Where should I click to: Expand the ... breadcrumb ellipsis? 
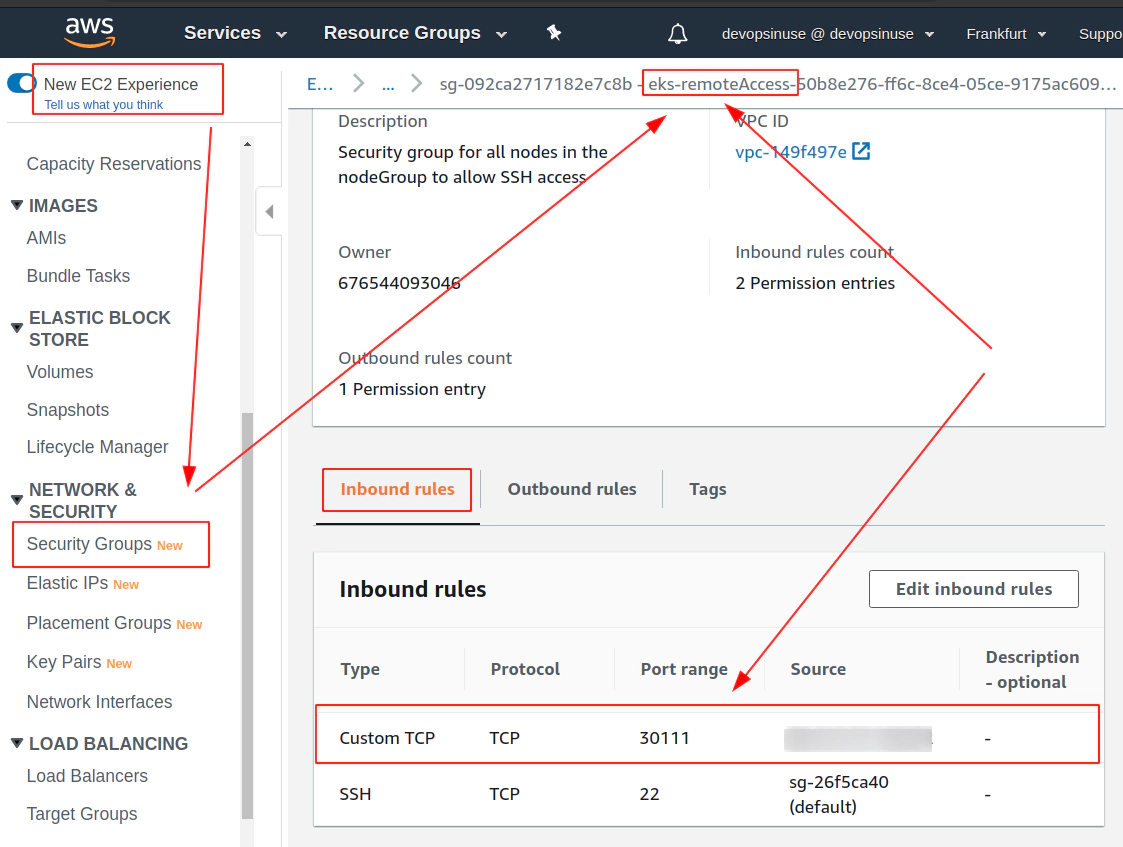click(x=388, y=84)
